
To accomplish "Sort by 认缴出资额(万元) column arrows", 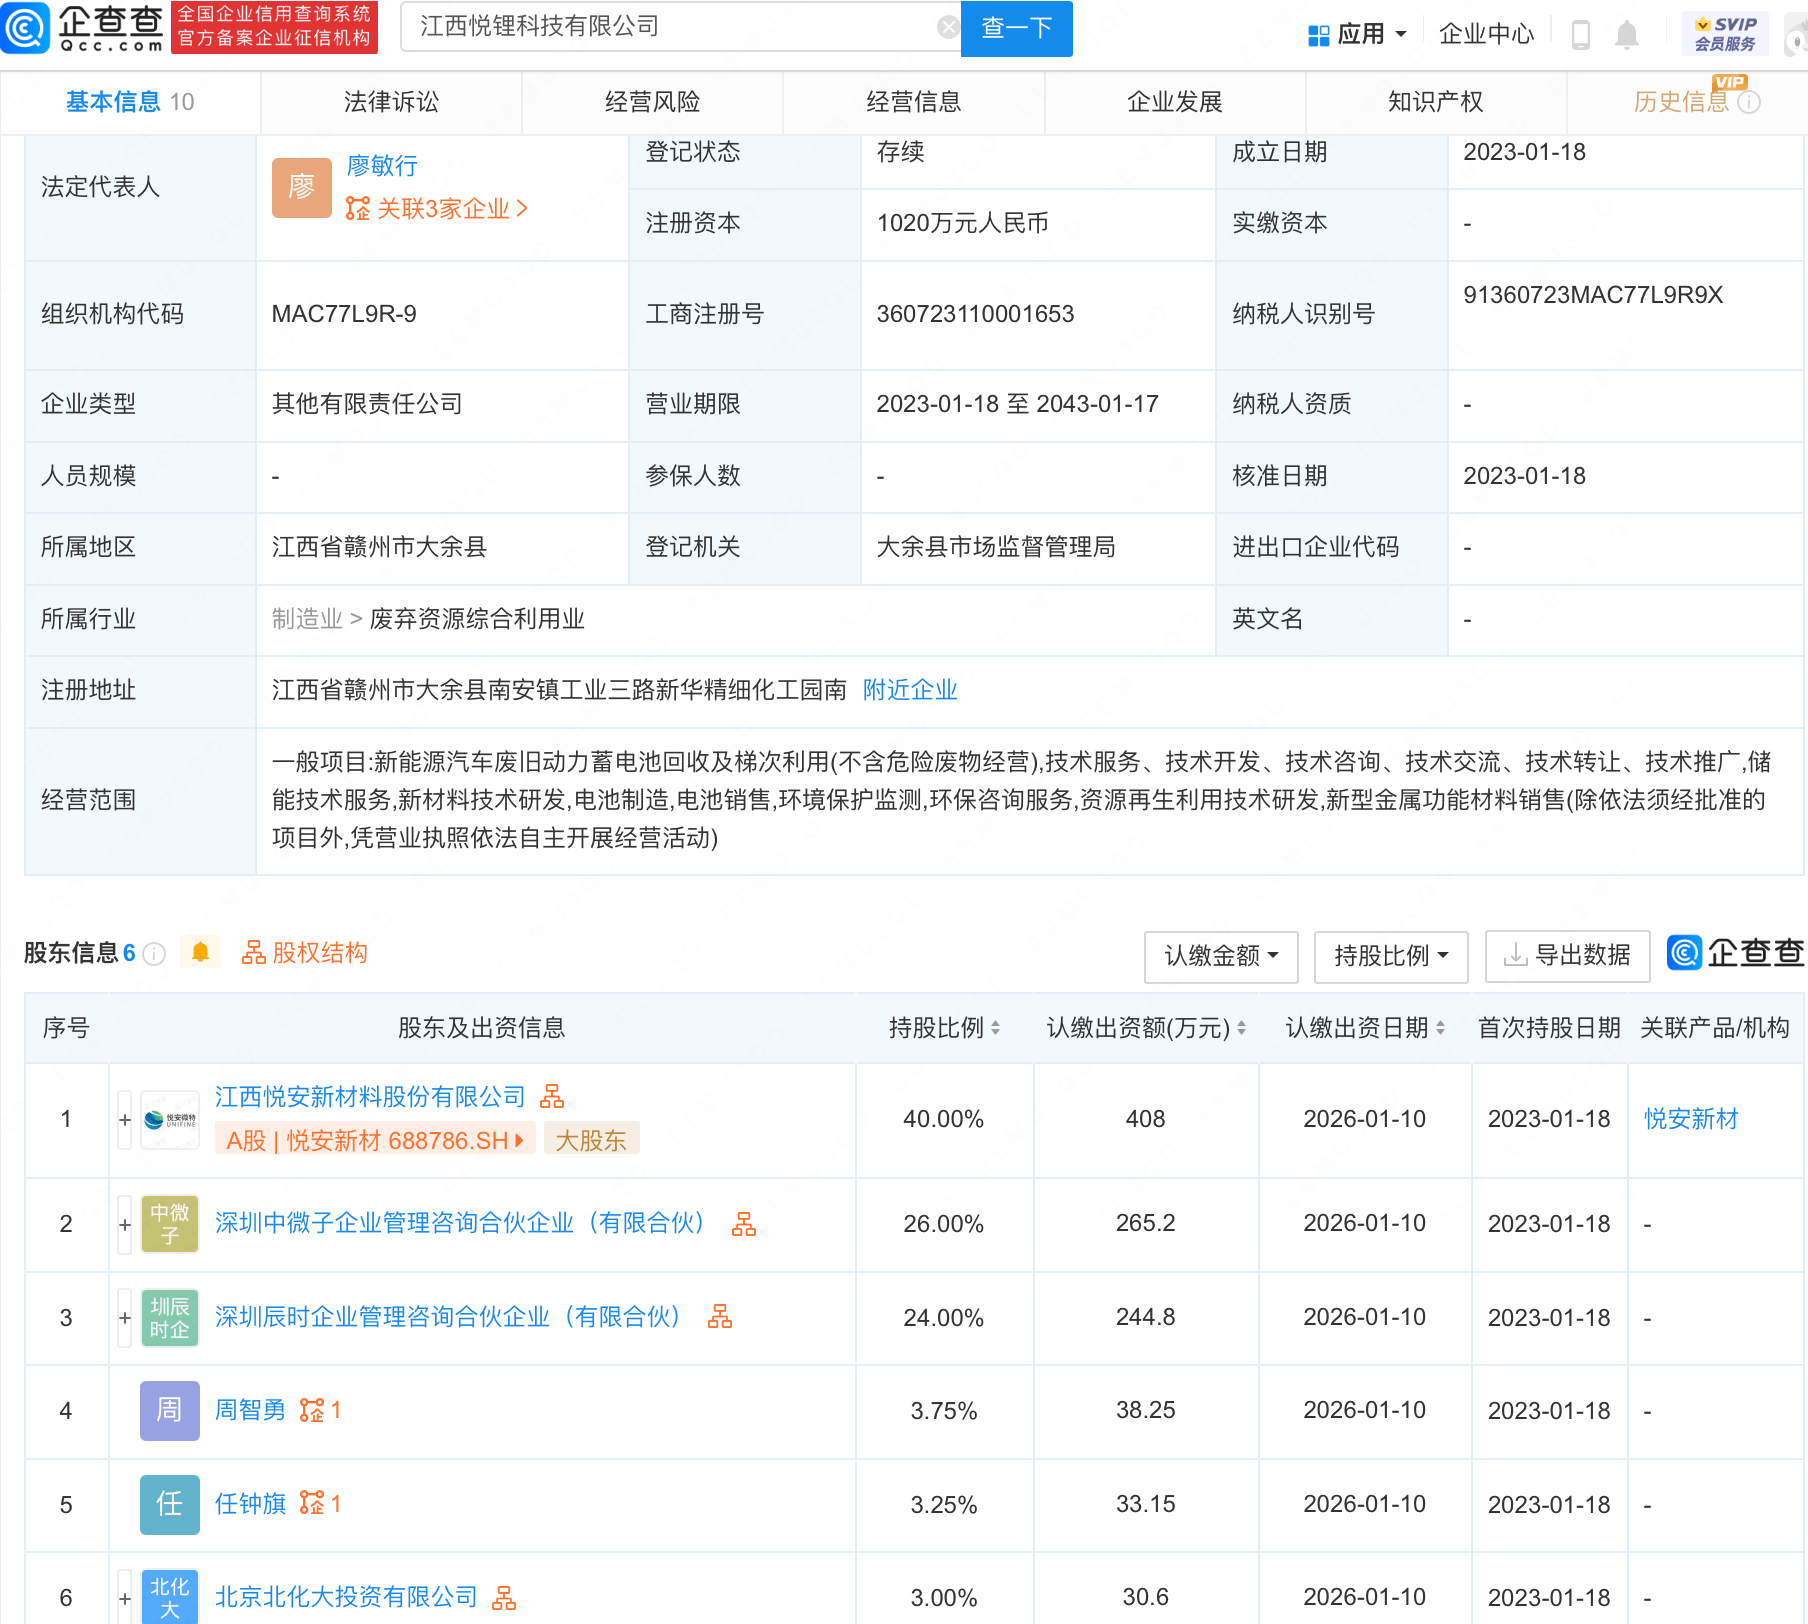I will pyautogui.click(x=1241, y=1028).
